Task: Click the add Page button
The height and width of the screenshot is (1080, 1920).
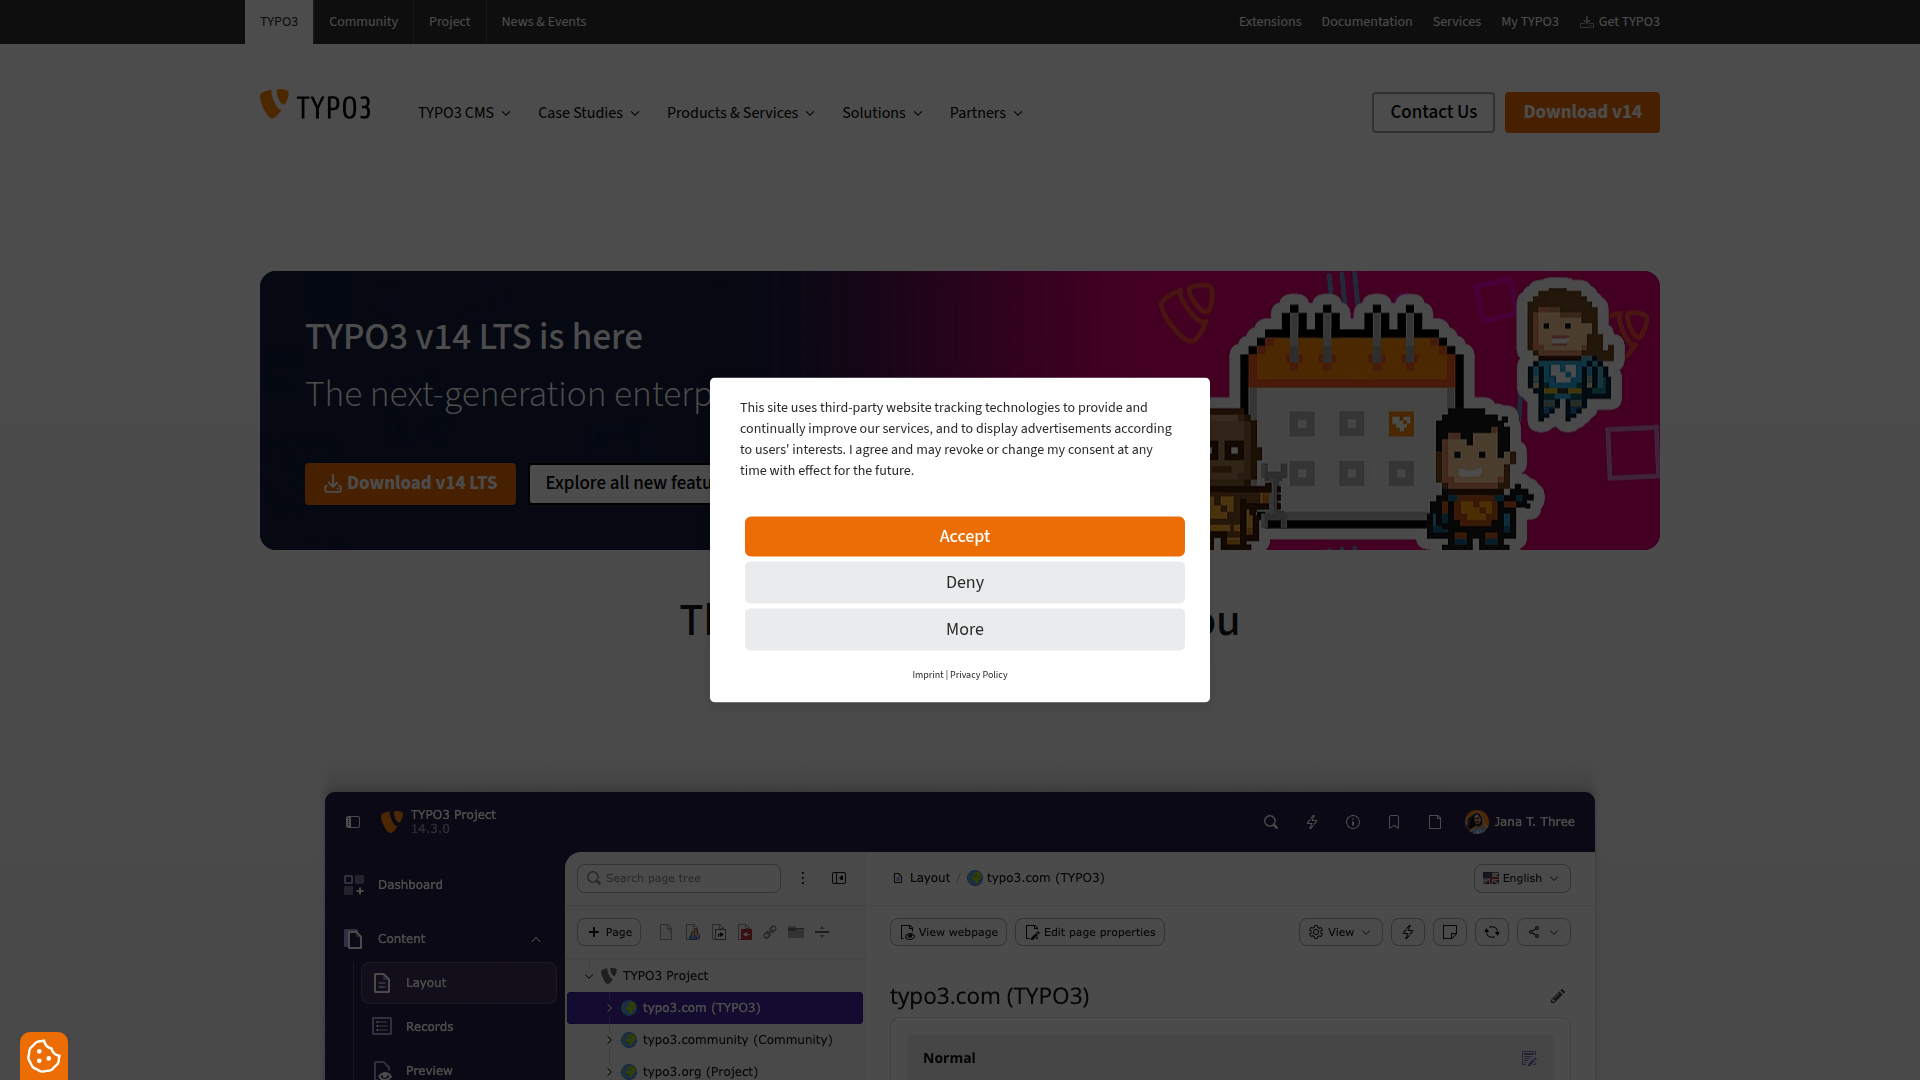Action: pyautogui.click(x=609, y=932)
